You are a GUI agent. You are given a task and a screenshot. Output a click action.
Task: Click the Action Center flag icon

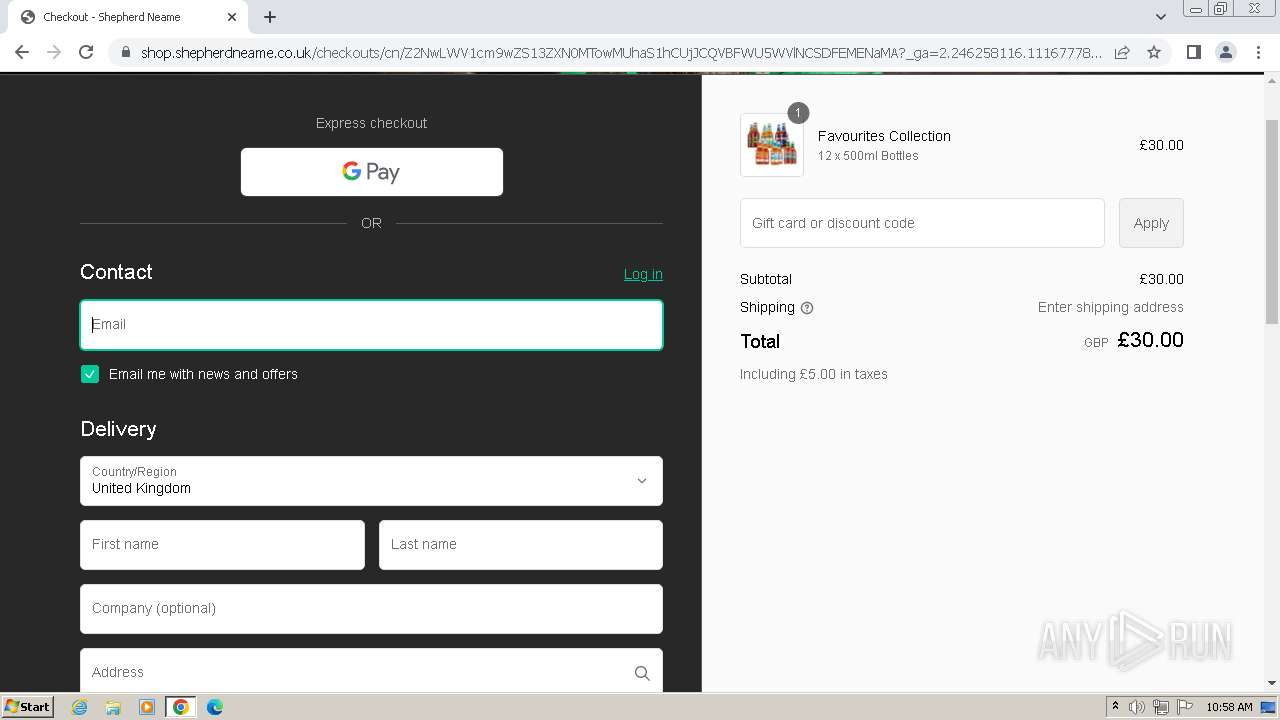1185,707
